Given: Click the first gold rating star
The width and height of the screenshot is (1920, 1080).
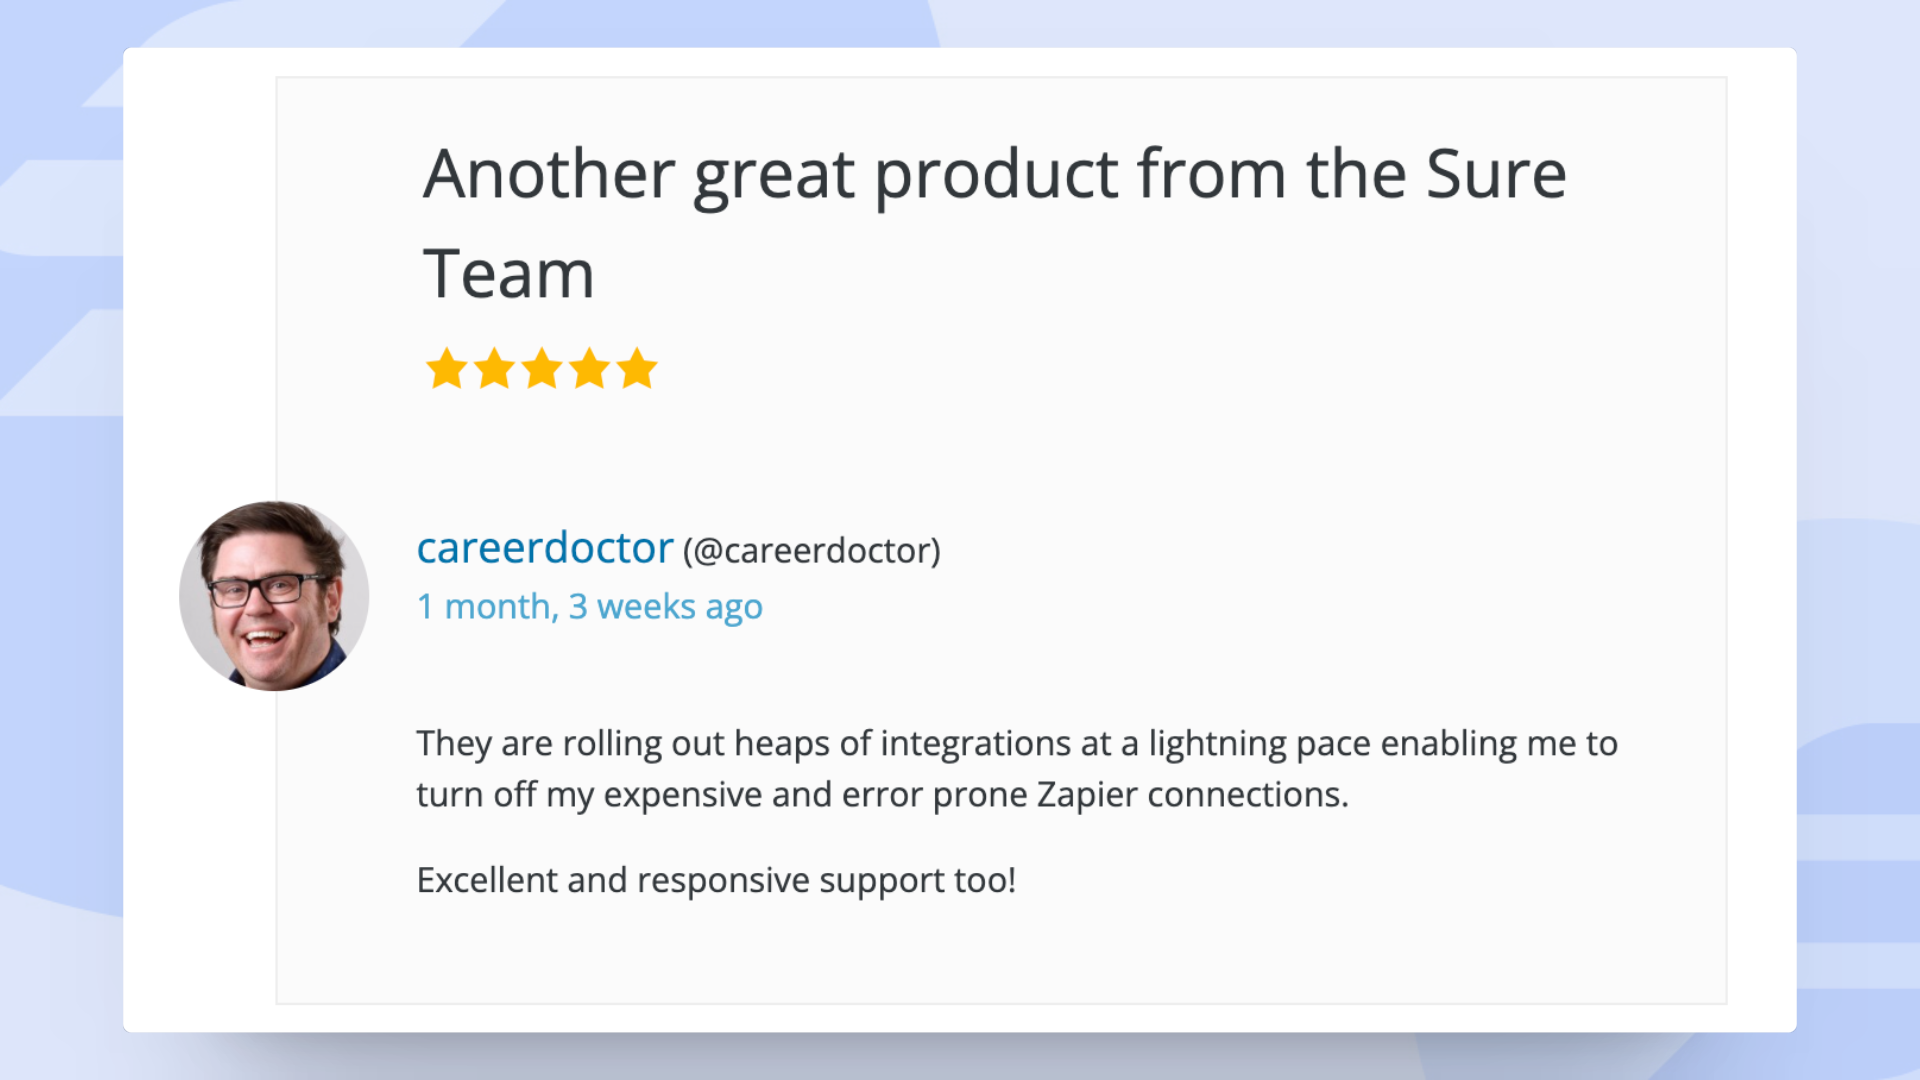Looking at the screenshot, I should 446,369.
